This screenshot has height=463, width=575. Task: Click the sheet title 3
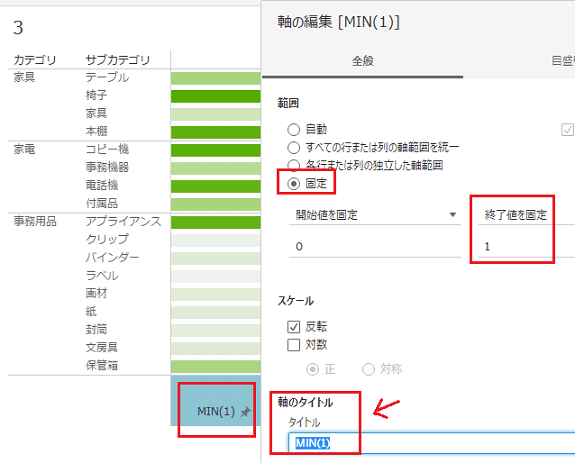(18, 28)
